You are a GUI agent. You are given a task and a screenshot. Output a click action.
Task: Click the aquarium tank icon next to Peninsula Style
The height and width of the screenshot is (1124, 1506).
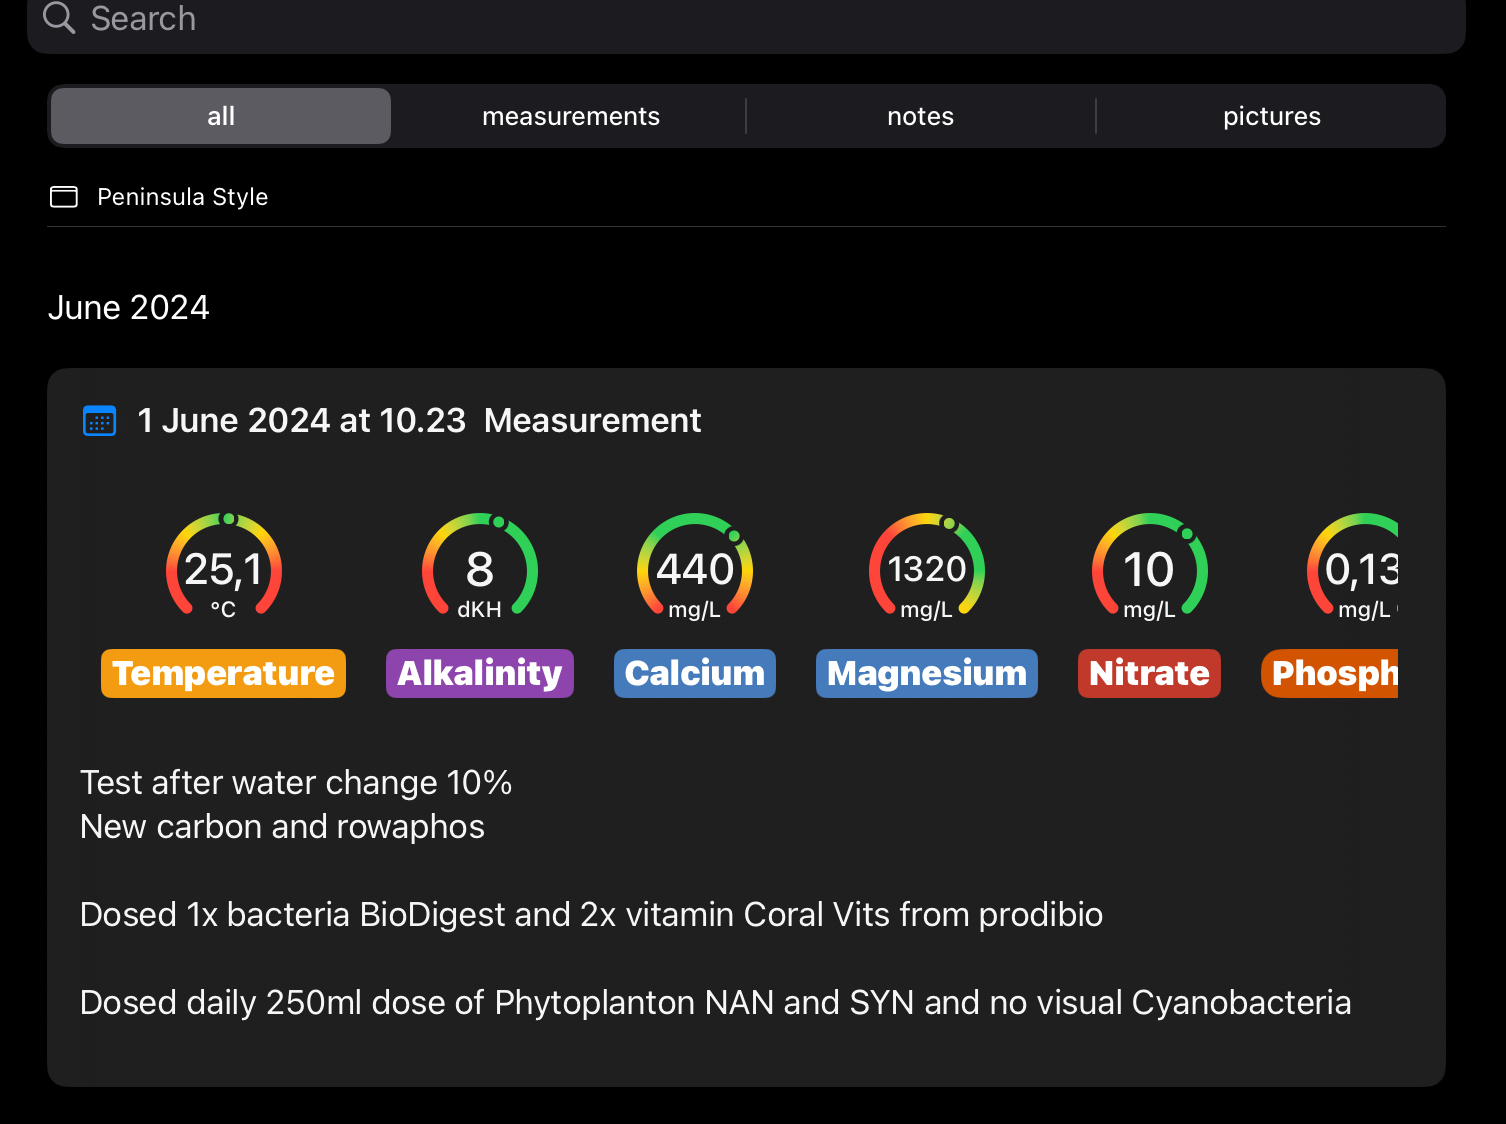tap(64, 197)
